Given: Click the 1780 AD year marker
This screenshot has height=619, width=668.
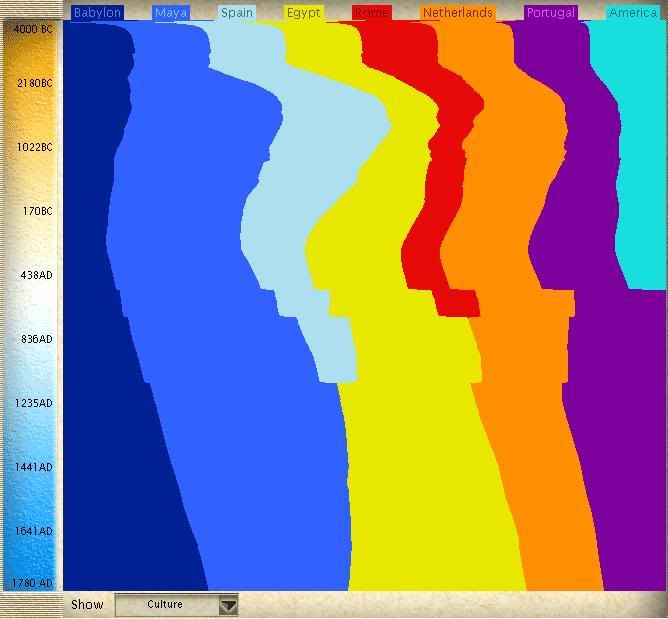Looking at the screenshot, I should point(32,583).
